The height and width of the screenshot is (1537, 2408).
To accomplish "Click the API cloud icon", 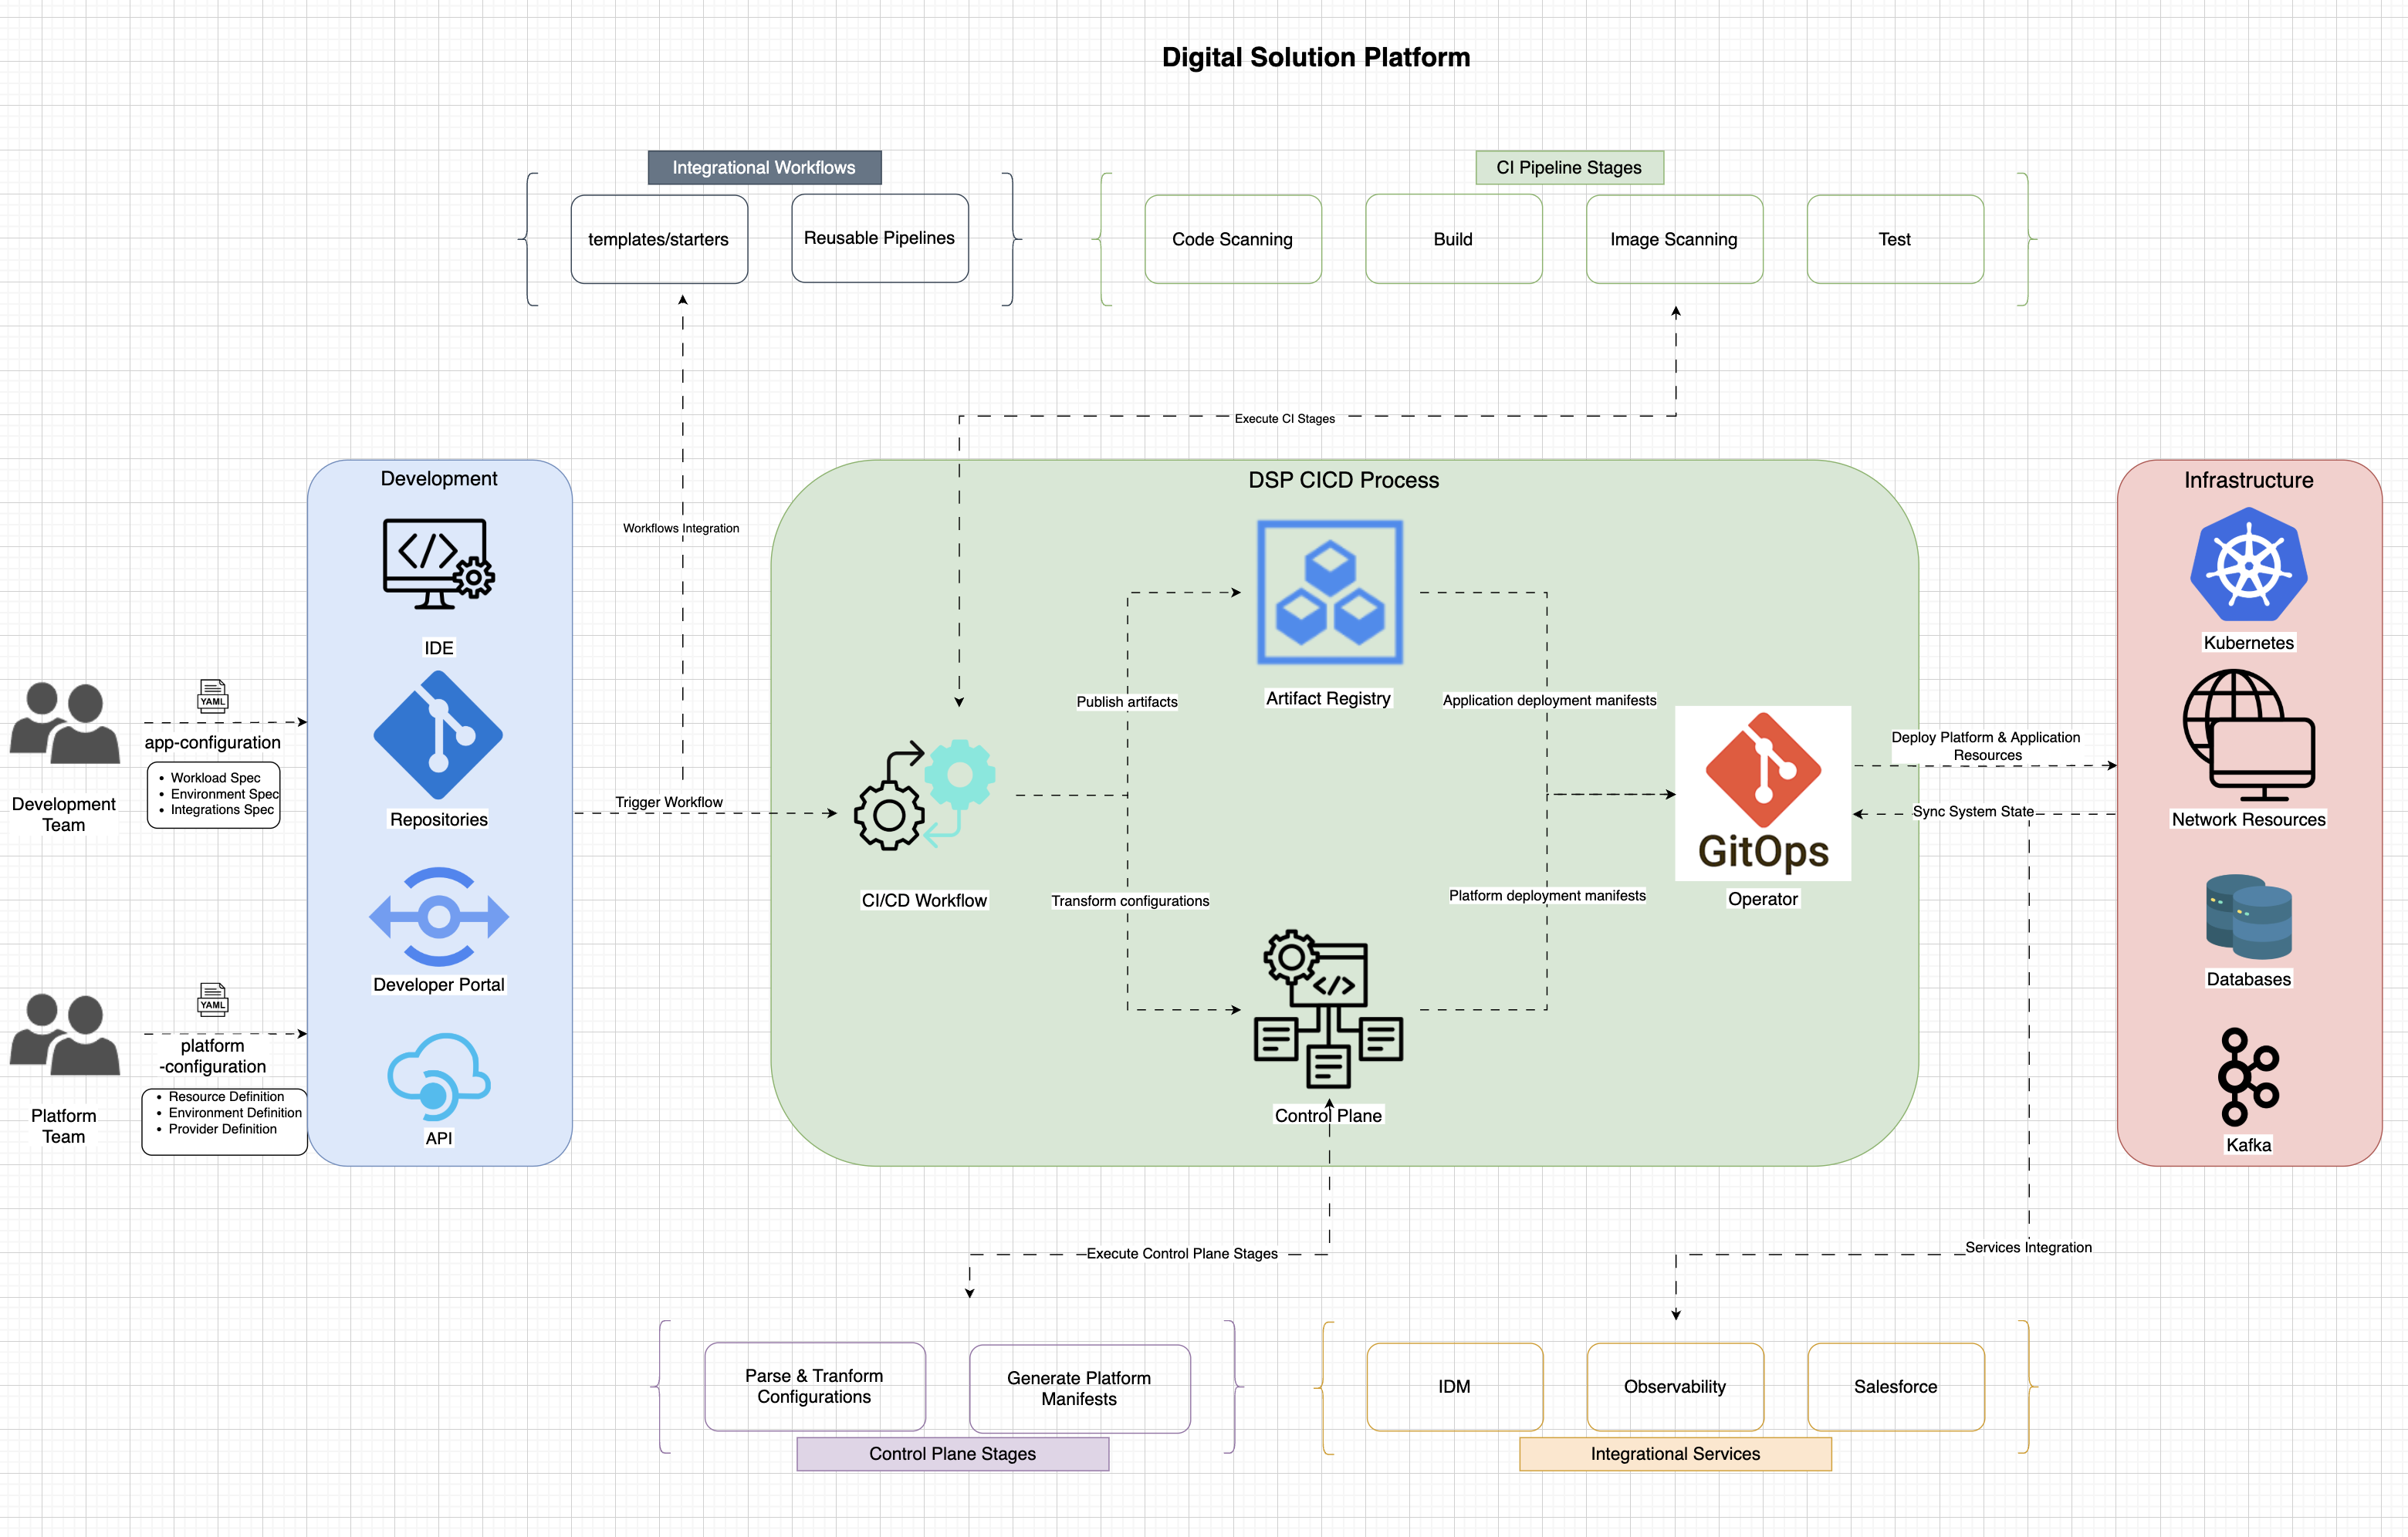I will click(x=438, y=1076).
